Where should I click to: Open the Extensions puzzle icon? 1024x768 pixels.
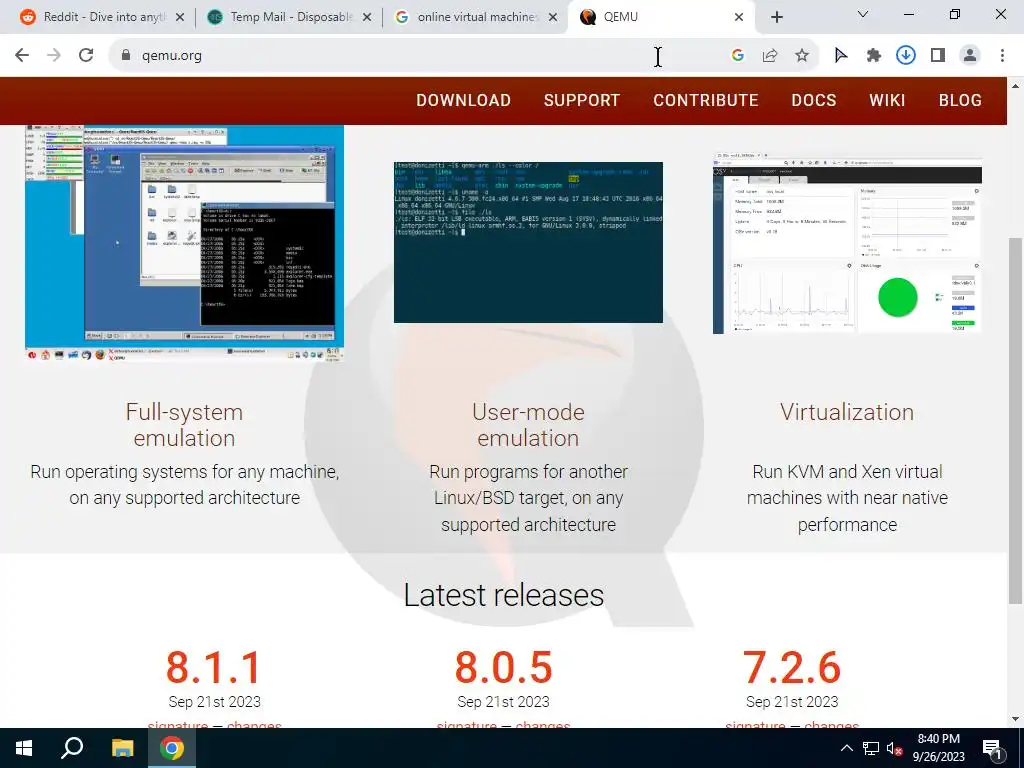(x=874, y=56)
